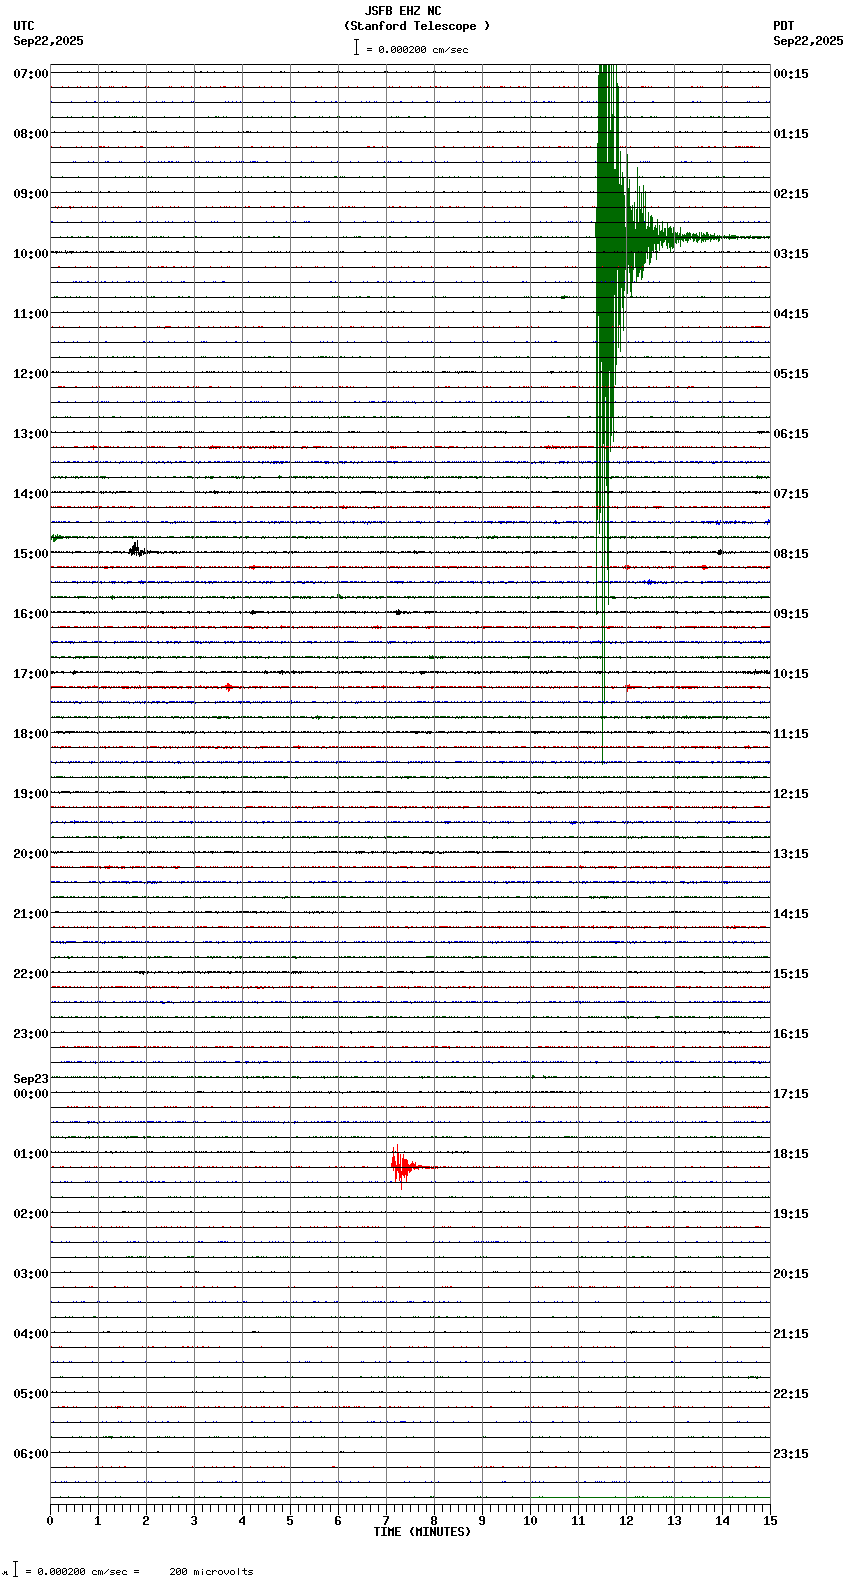Viewport: 850px width, 1584px height.
Task: Click the scale label '= 0.000200 cm/sec' at top
Action: pyautogui.click(x=417, y=49)
